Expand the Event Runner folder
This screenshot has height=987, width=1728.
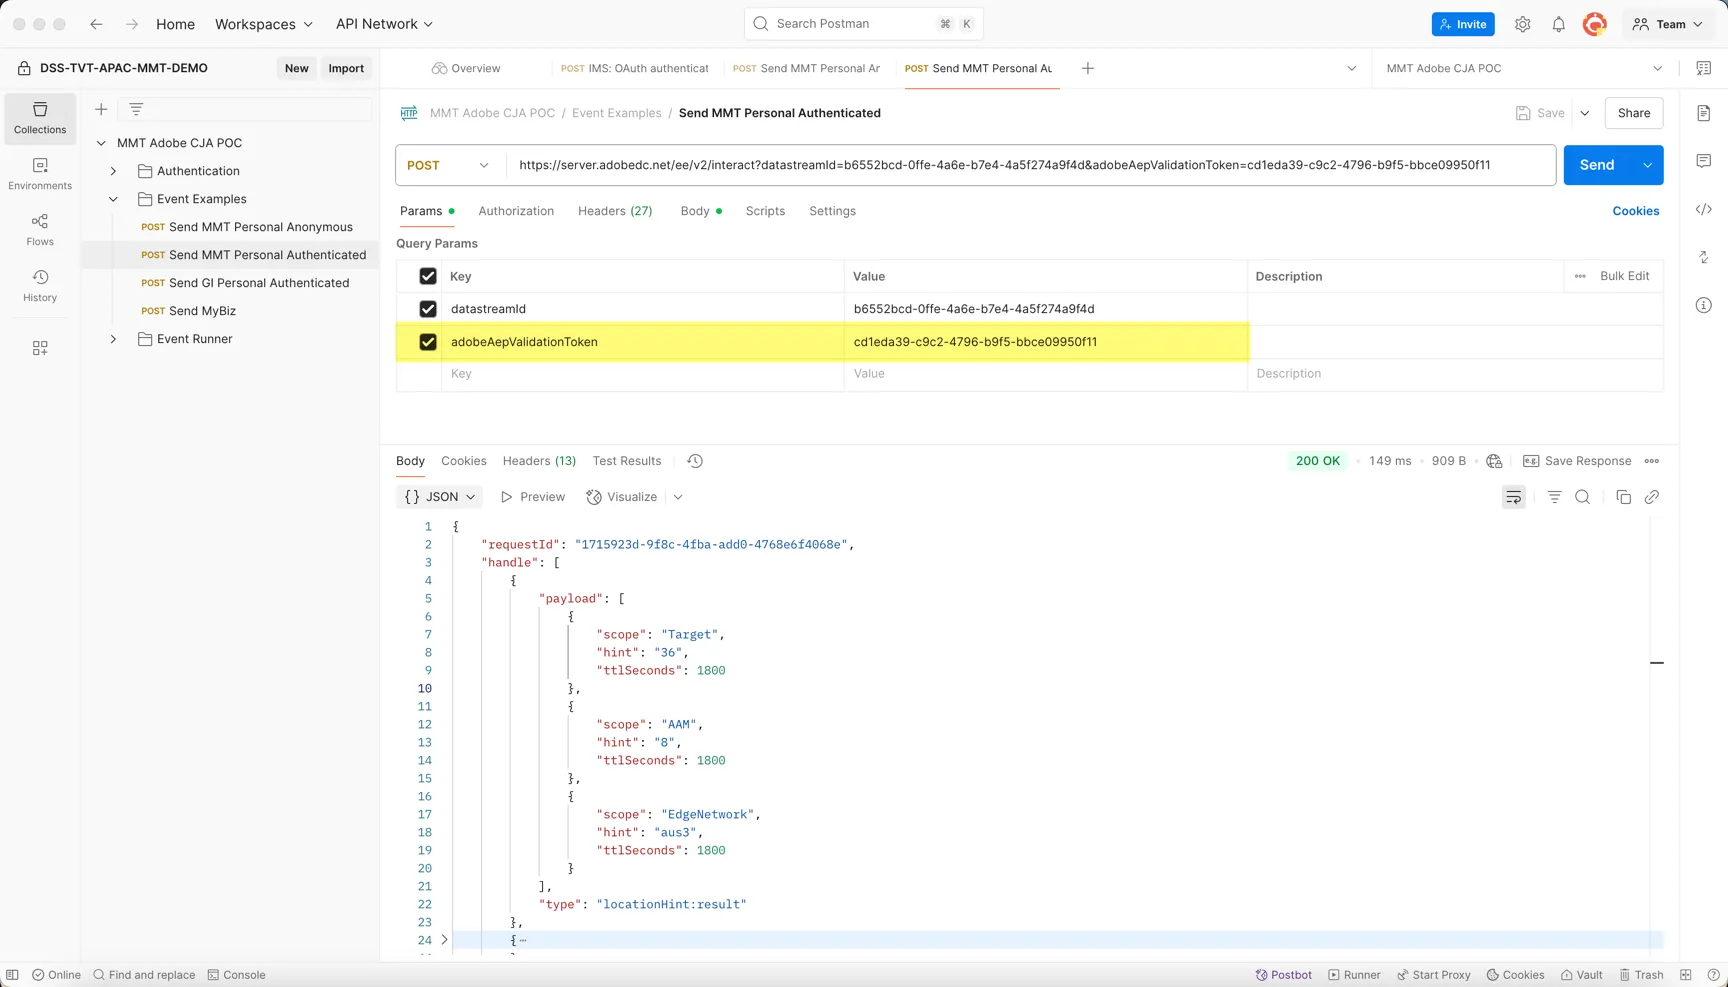(113, 339)
